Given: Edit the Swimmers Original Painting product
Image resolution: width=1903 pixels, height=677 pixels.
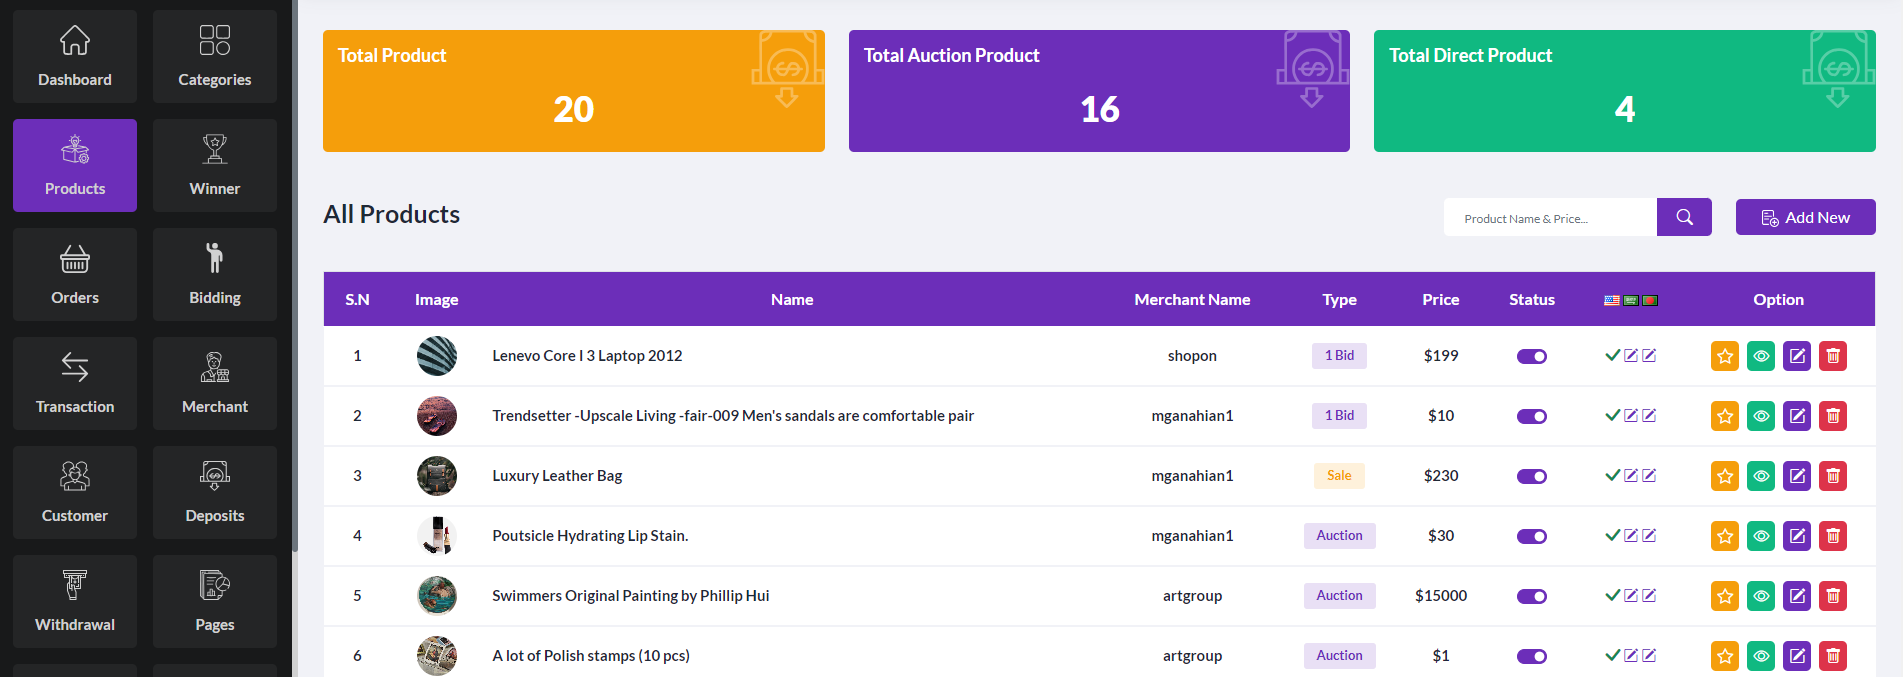Looking at the screenshot, I should click(x=1797, y=596).
